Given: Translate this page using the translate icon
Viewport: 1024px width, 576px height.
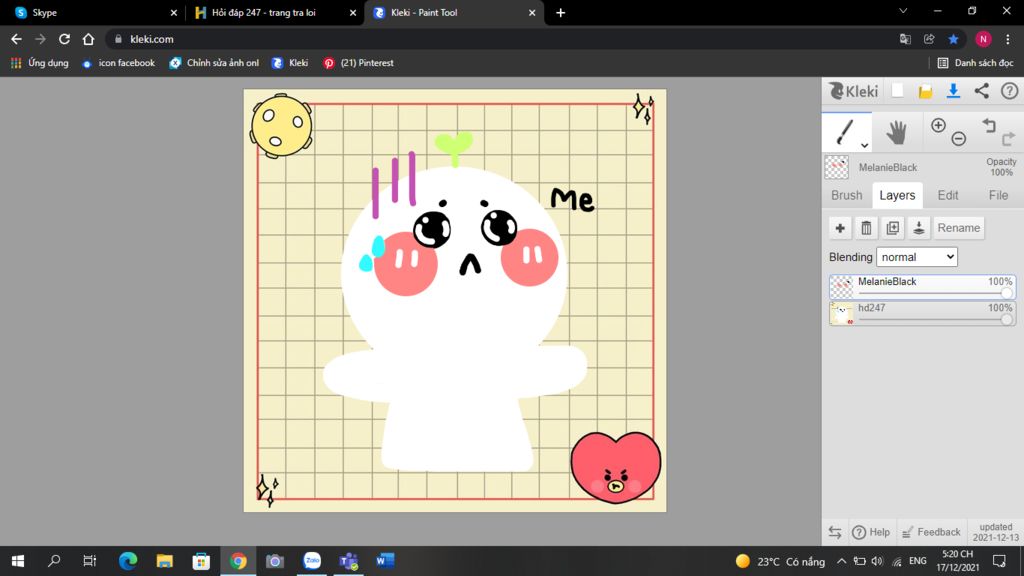Looking at the screenshot, I should coord(905,39).
